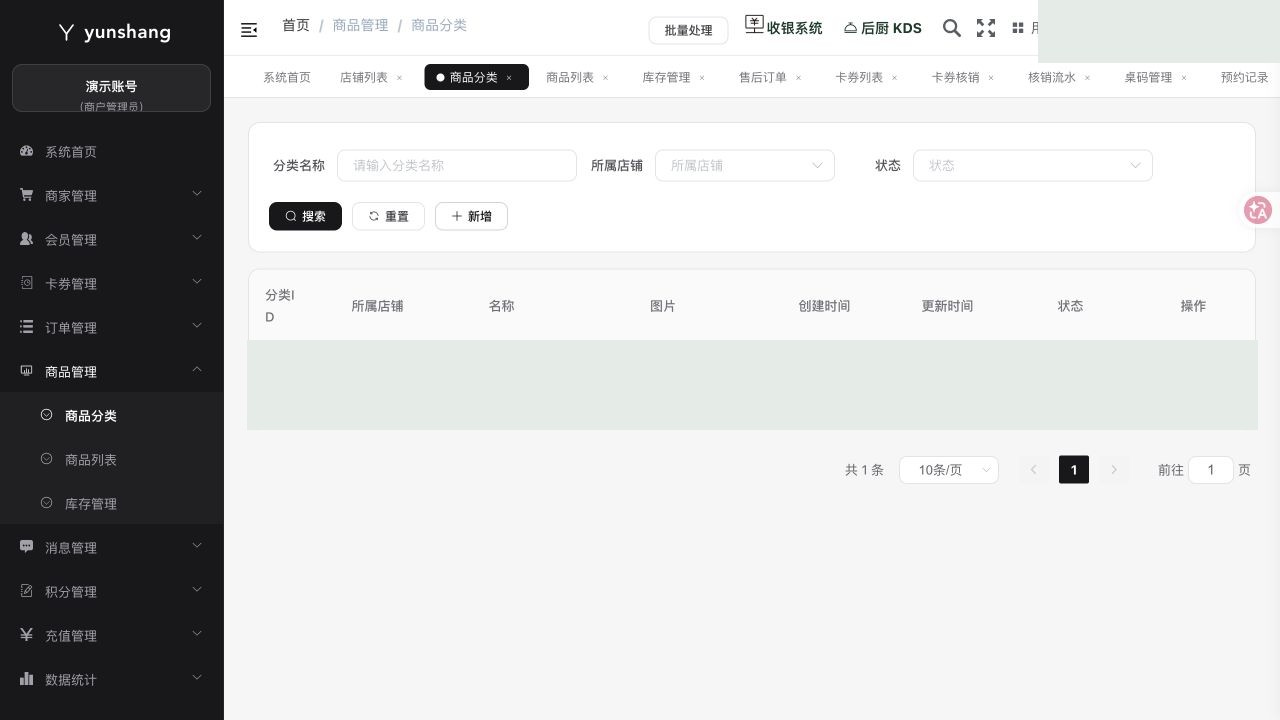
Task: Click the 搜索 button
Action: (x=305, y=216)
